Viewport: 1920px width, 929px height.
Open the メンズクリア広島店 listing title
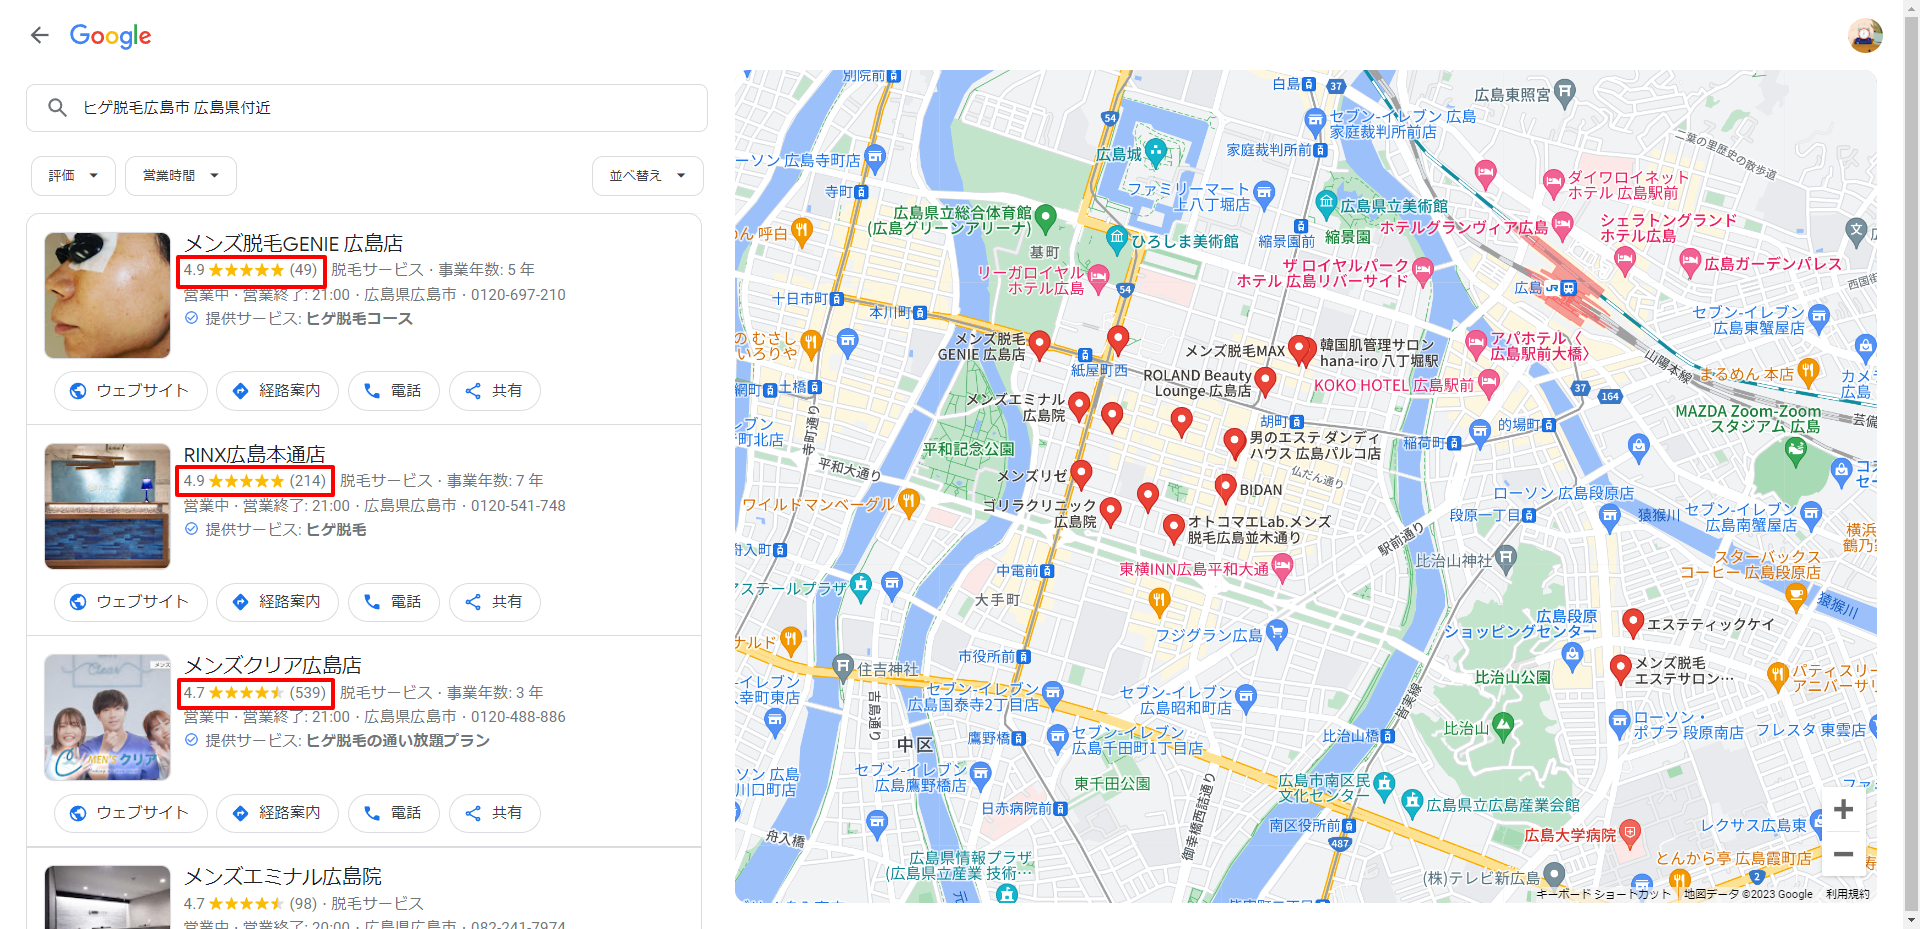[x=272, y=666]
